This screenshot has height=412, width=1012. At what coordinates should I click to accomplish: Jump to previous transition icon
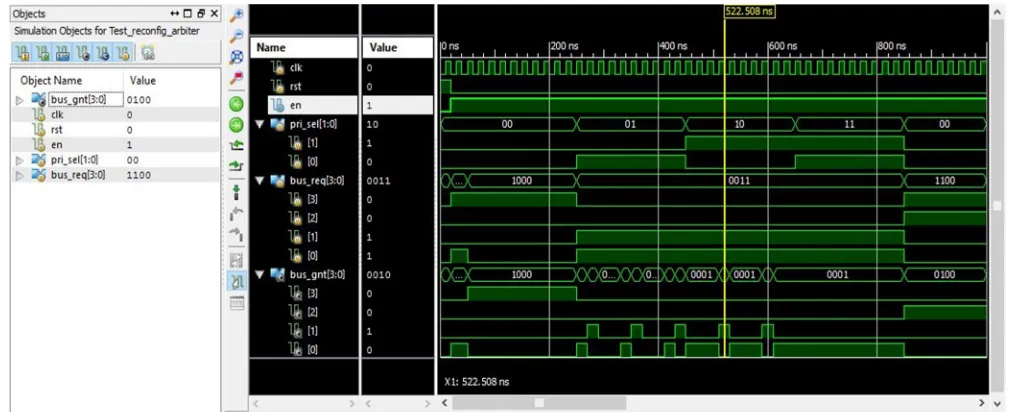pyautogui.click(x=237, y=146)
